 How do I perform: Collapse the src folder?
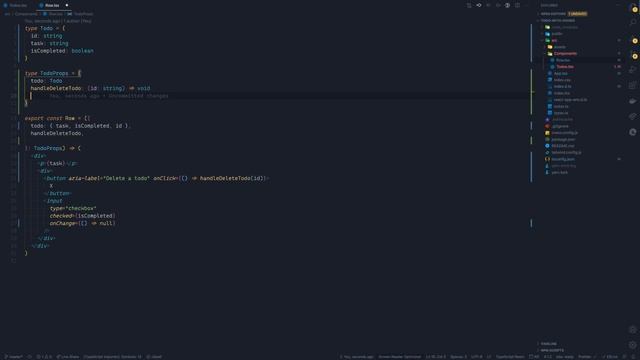pos(554,40)
